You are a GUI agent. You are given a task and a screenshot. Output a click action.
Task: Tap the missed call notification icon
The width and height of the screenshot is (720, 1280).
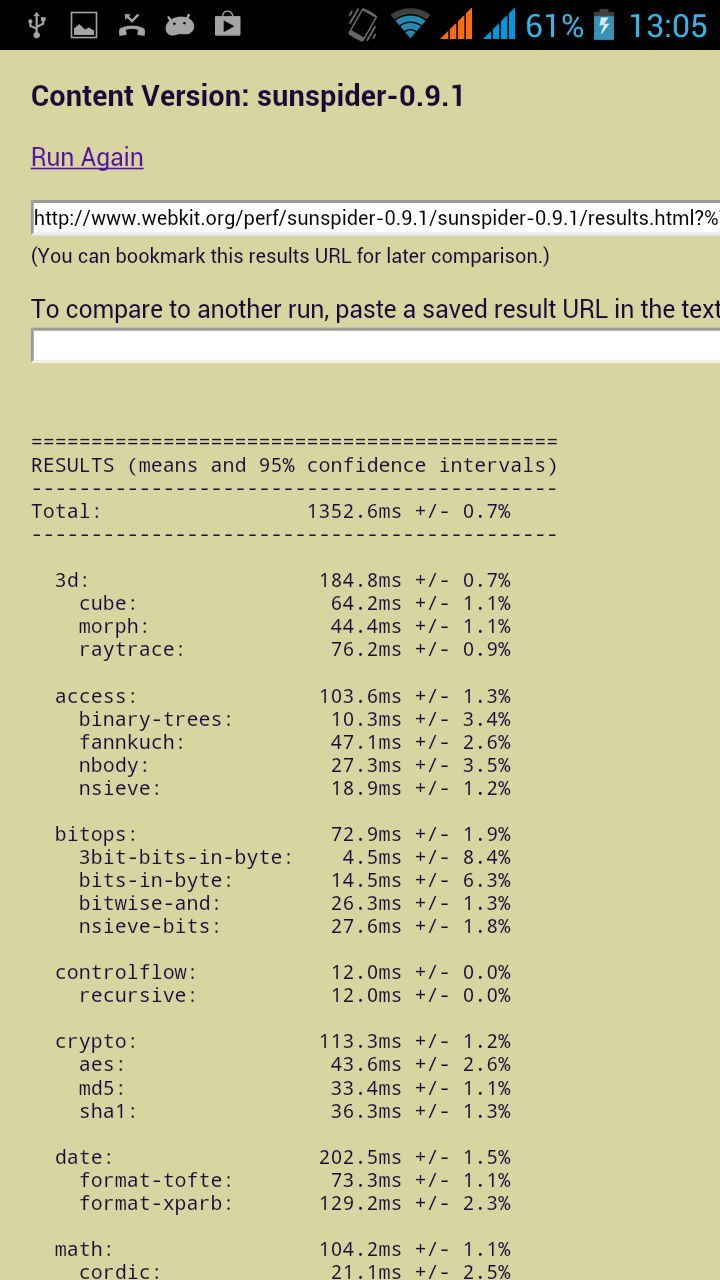132,25
